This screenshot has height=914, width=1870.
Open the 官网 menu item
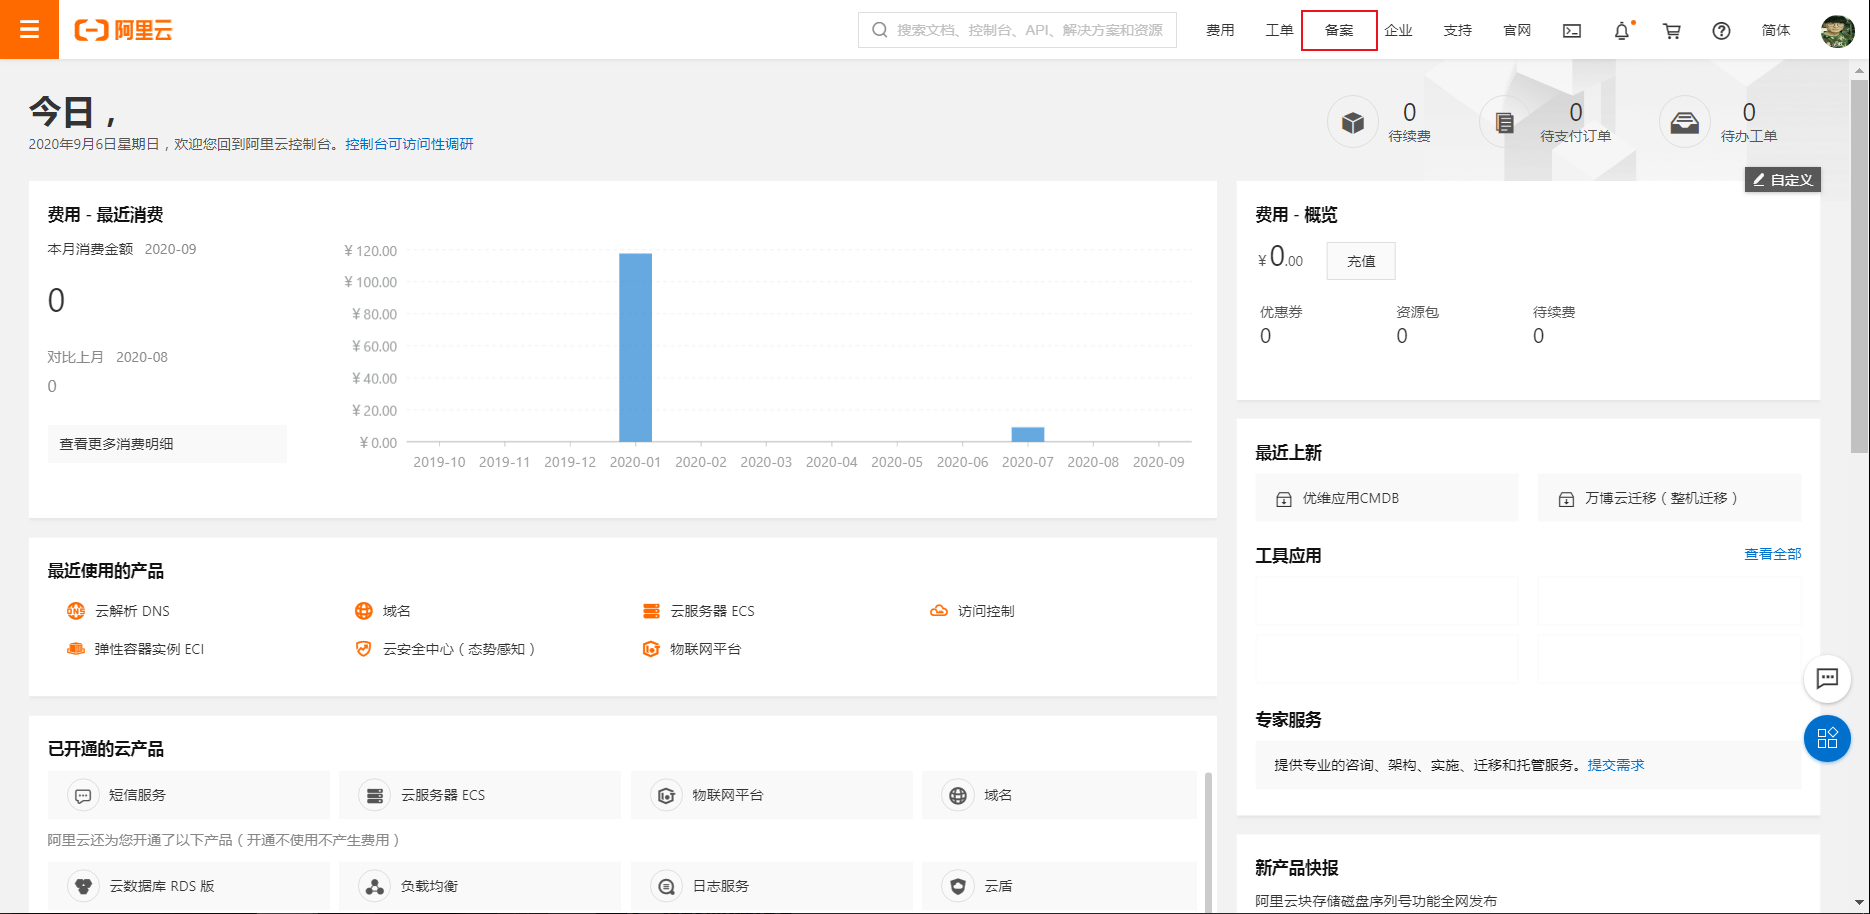pos(1517,31)
